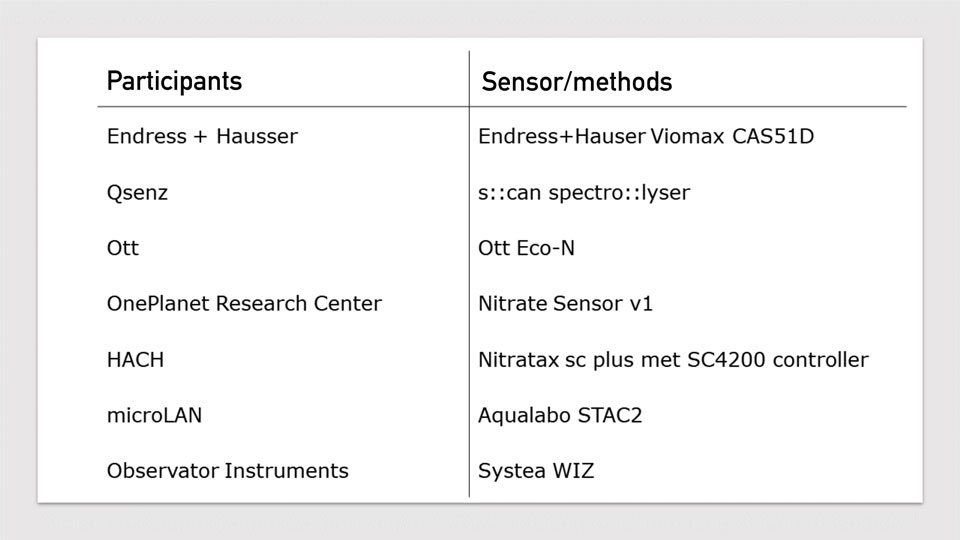Click the word Hausser in first row
This screenshot has height=540, width=960.
point(257,136)
